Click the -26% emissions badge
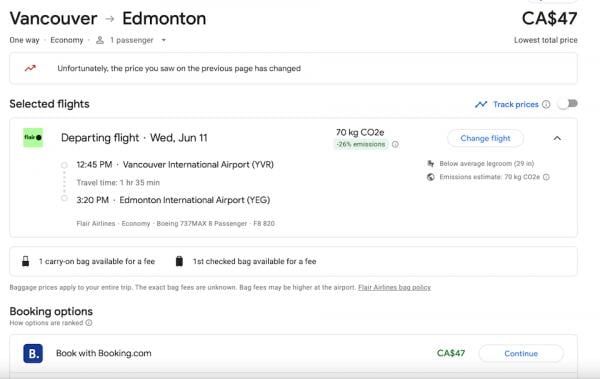 [x=361, y=144]
